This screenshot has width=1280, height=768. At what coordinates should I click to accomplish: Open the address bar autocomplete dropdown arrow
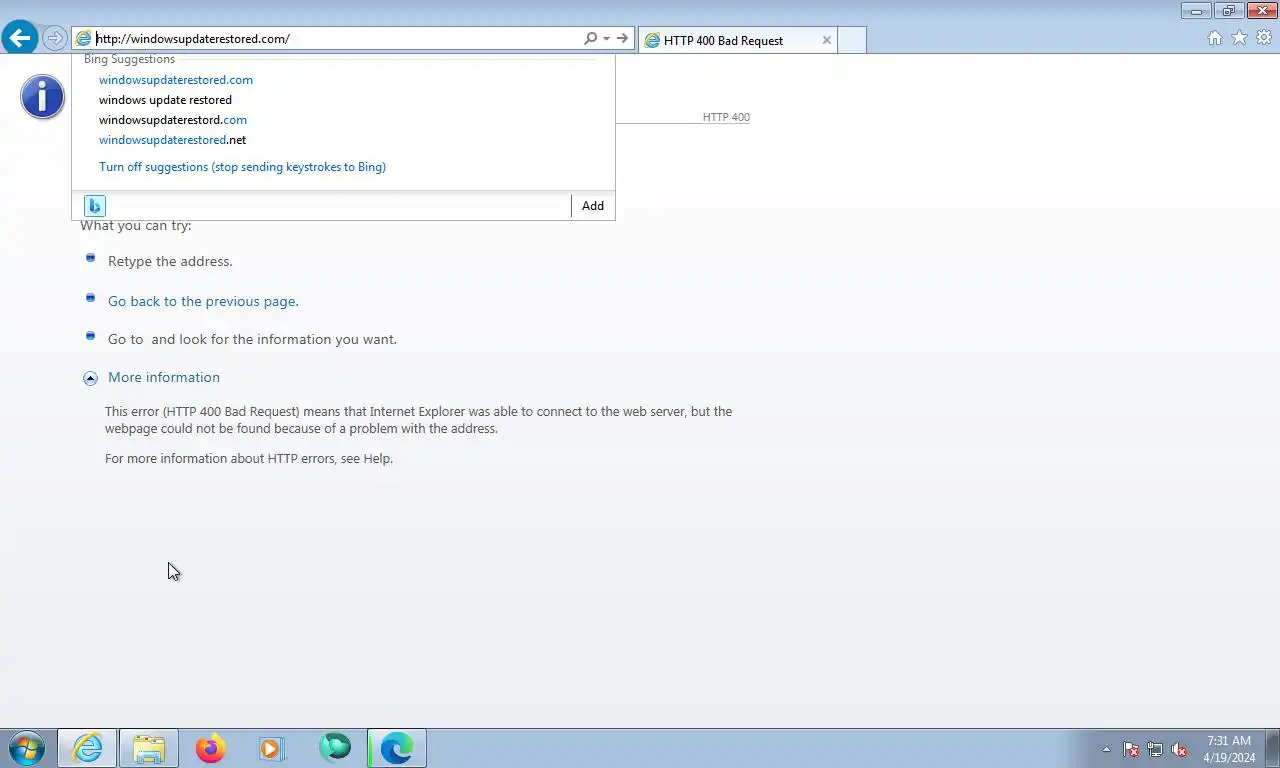point(606,39)
